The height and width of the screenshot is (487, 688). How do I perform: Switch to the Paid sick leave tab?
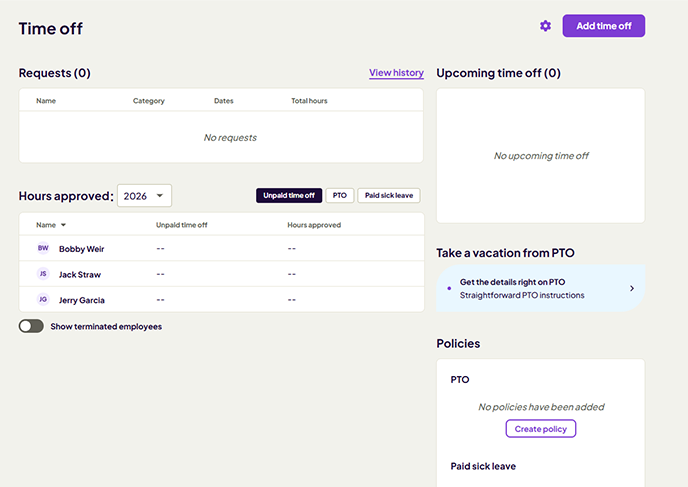click(389, 196)
